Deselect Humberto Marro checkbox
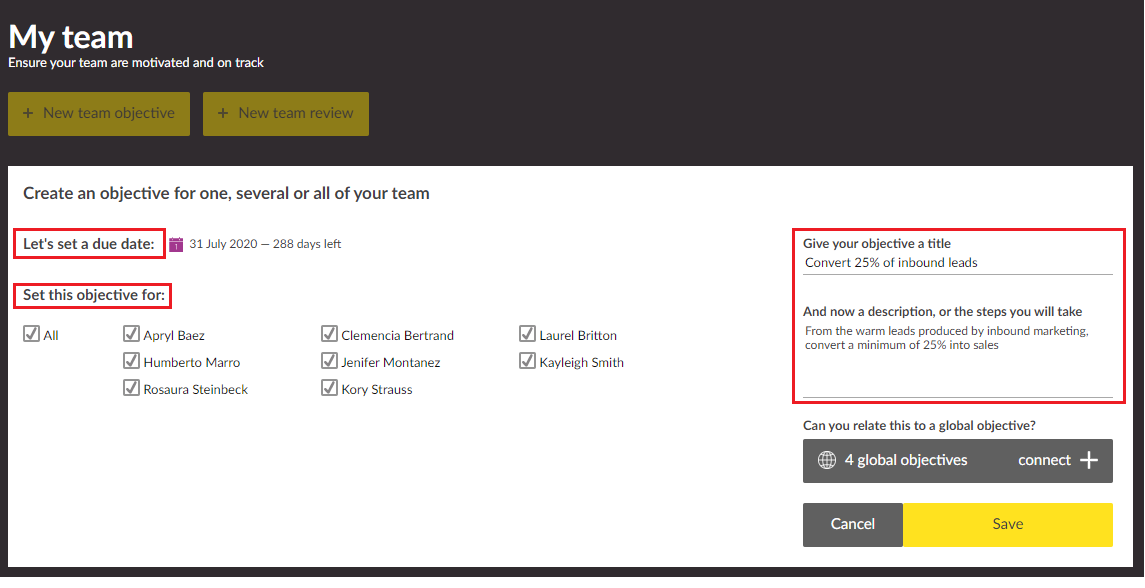This screenshot has width=1145, height=588. pyautogui.click(x=131, y=362)
